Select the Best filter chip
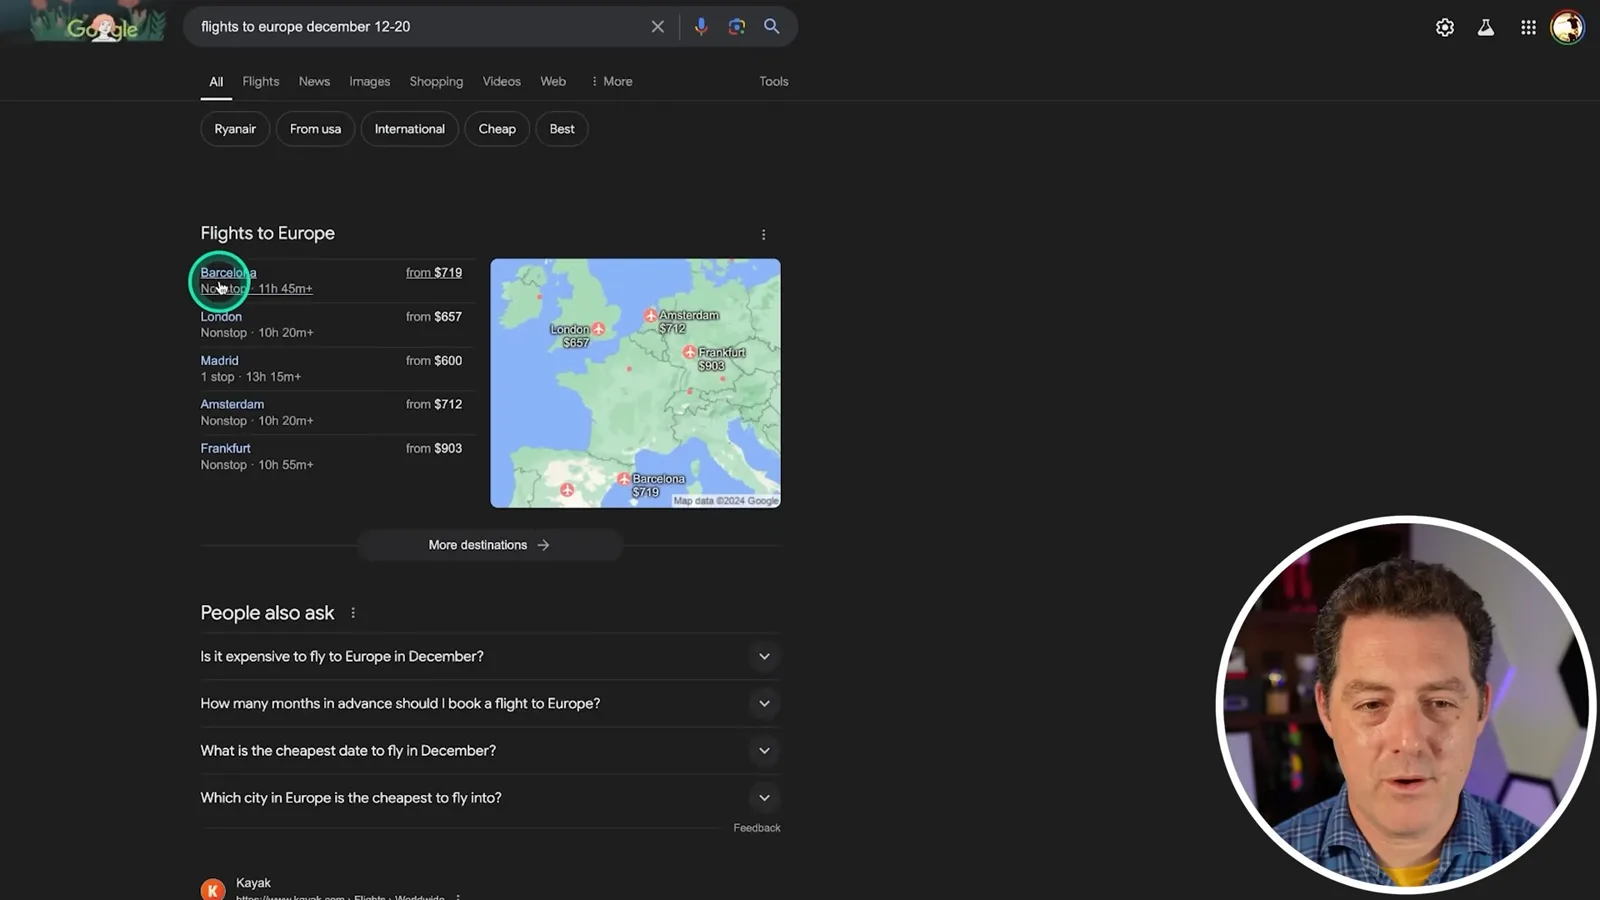Image resolution: width=1600 pixels, height=900 pixels. pos(562,129)
